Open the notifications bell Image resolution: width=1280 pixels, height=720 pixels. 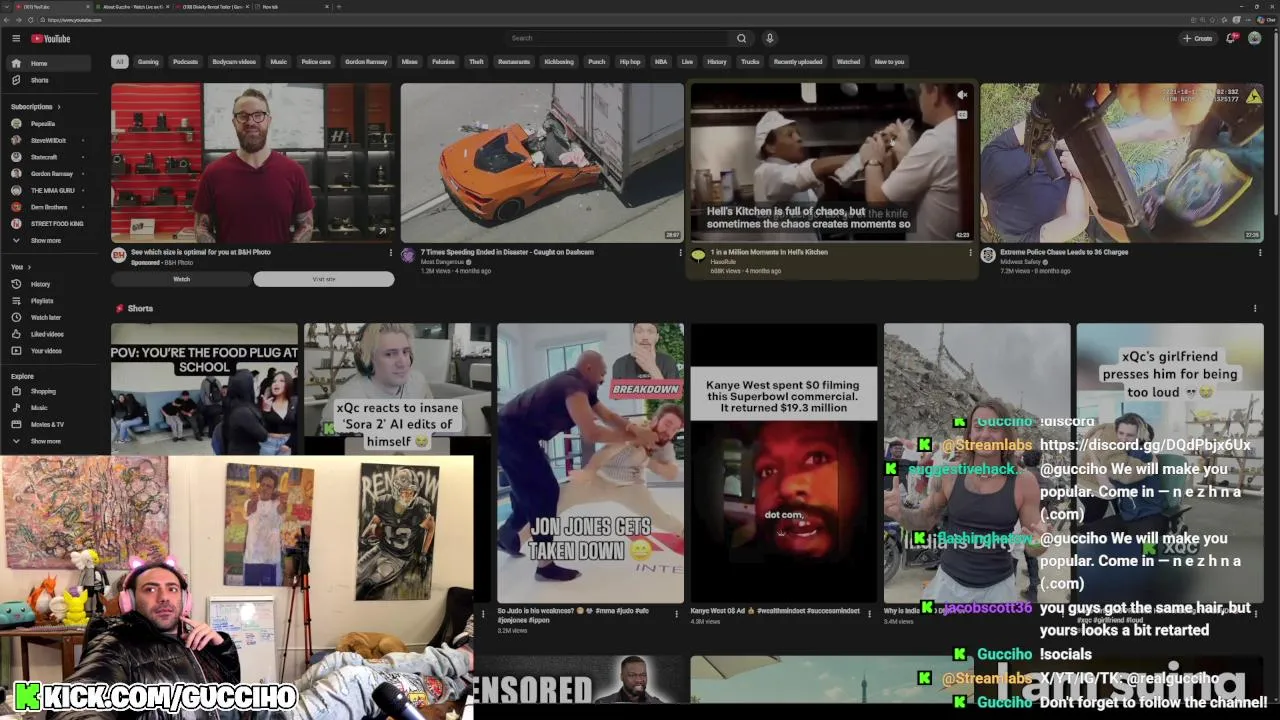(x=1231, y=38)
